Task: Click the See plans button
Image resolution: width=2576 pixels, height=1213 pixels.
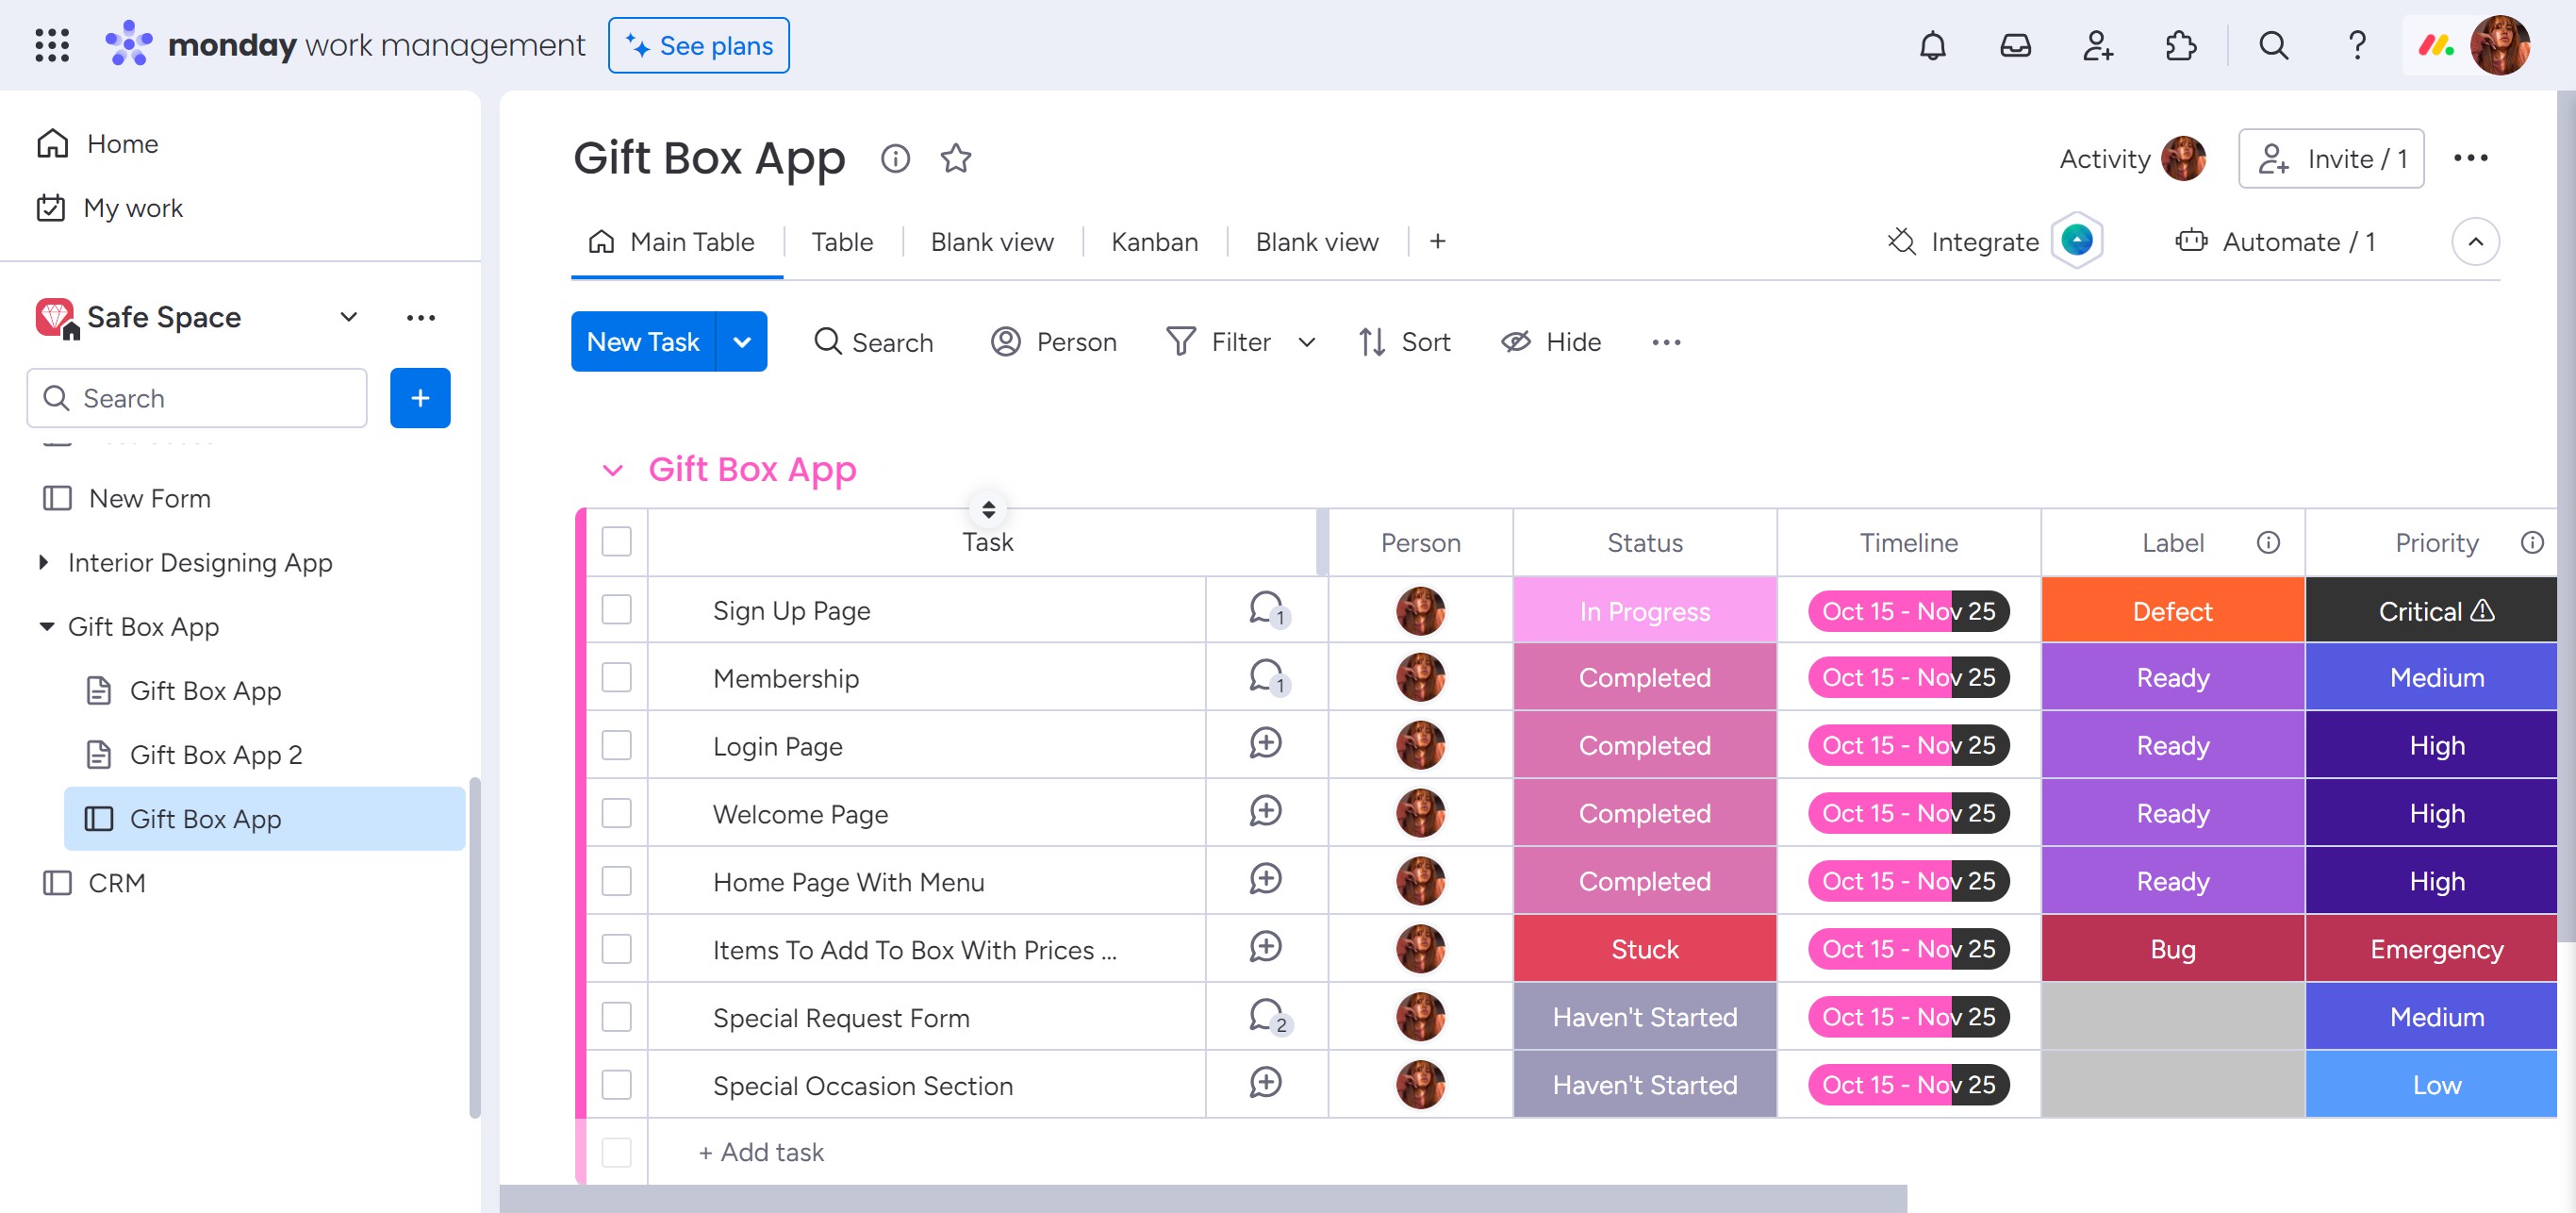Action: (x=698, y=46)
